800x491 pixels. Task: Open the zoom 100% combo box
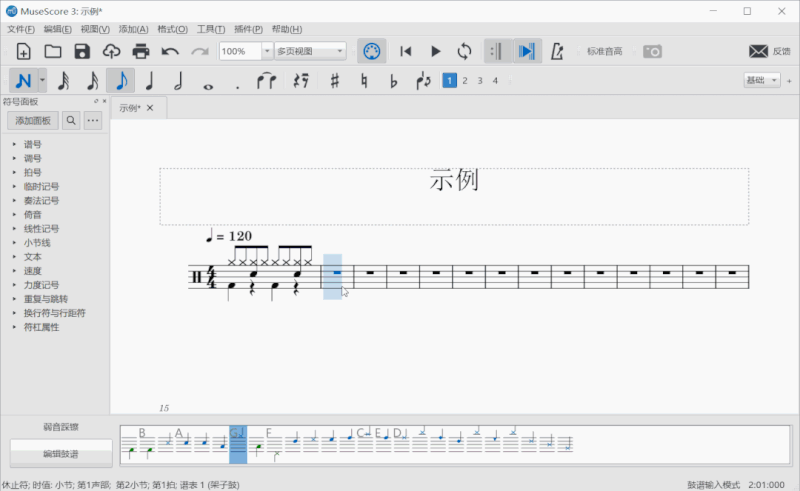pos(246,52)
